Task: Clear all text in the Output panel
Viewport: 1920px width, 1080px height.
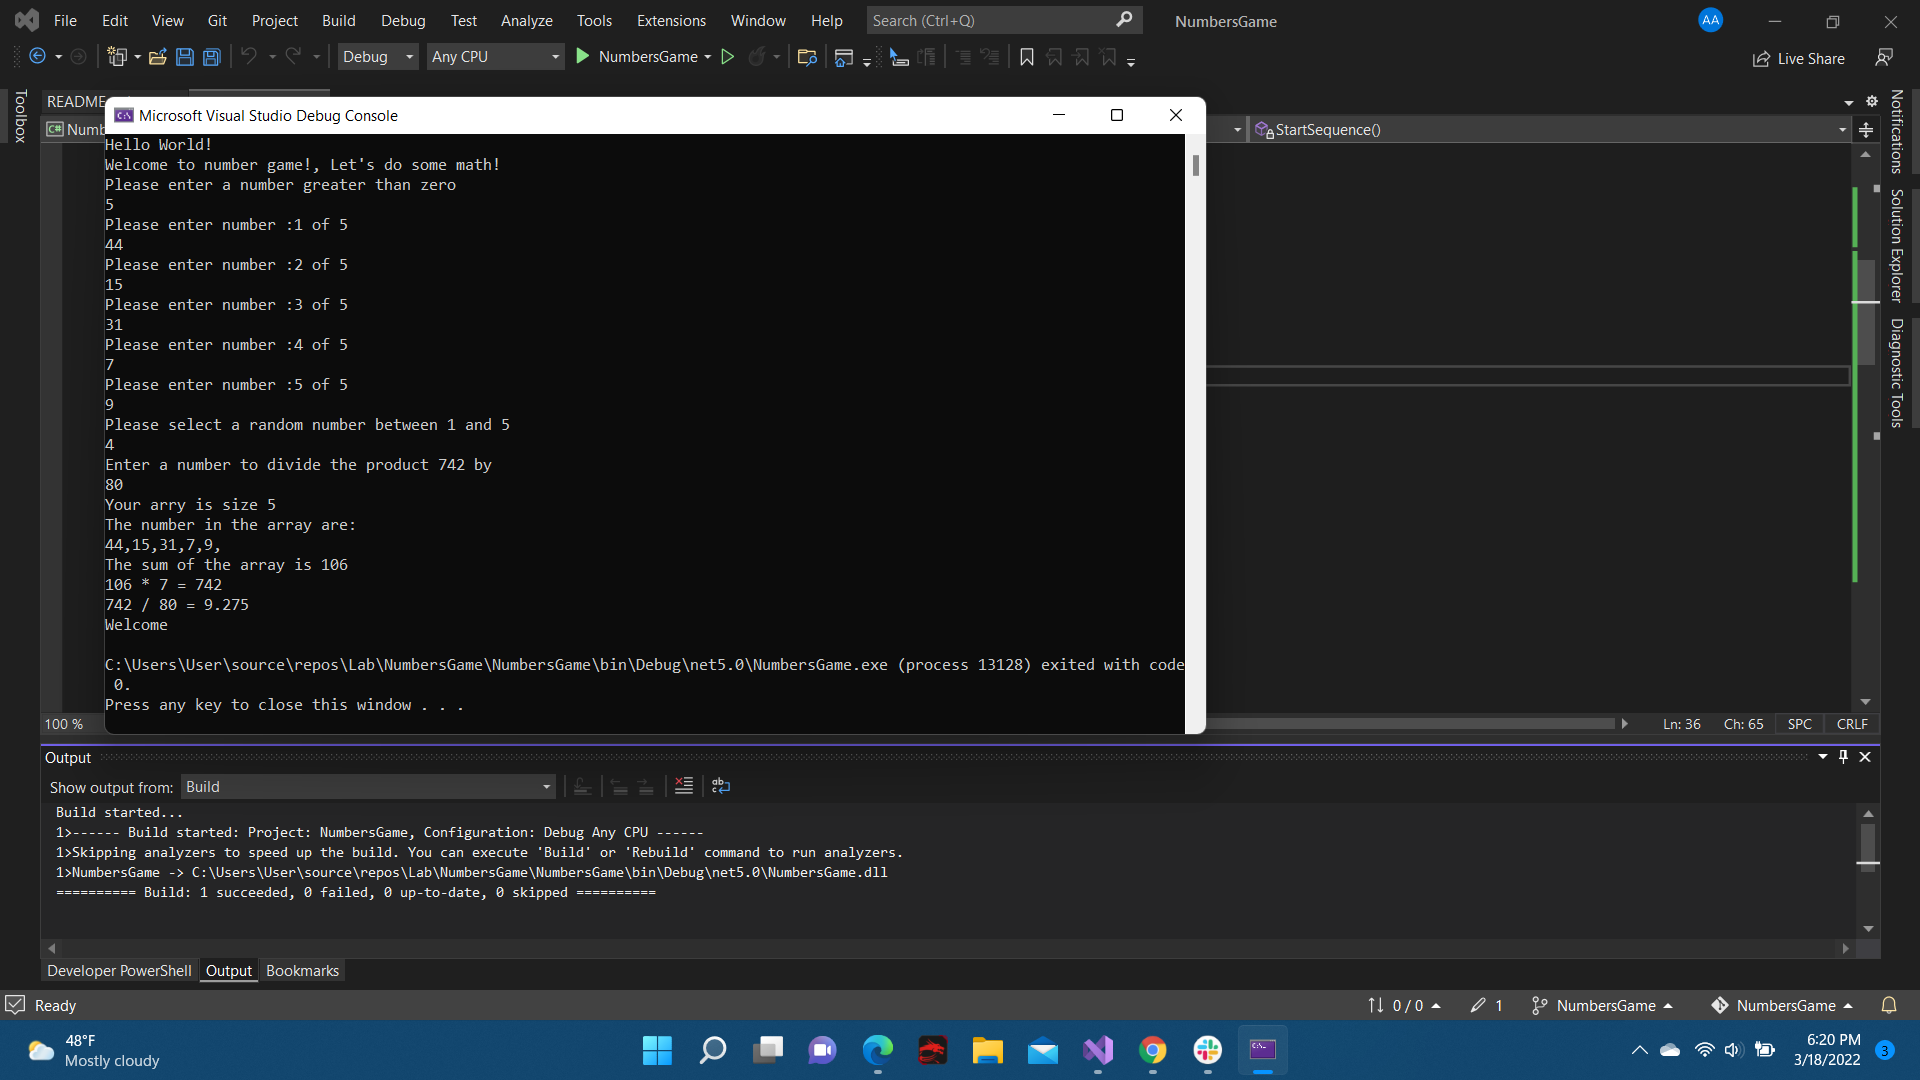Action: pyautogui.click(x=683, y=786)
